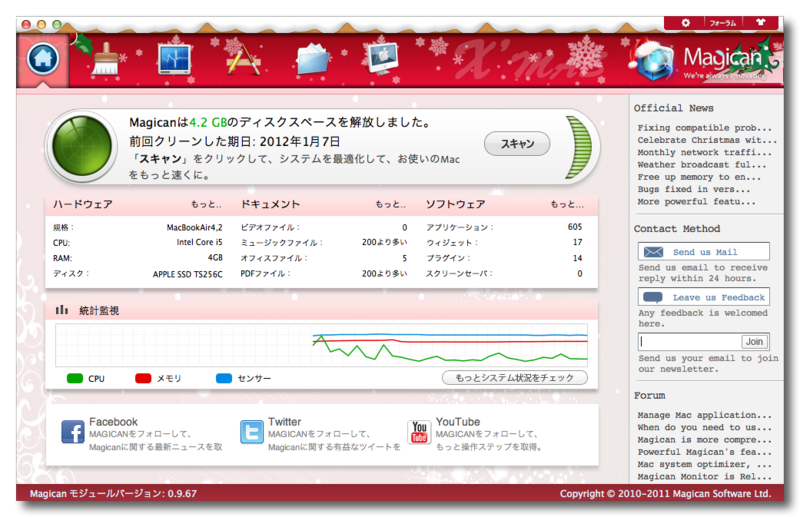Open forum post 'Magican Monitor is Rel...'

point(705,476)
